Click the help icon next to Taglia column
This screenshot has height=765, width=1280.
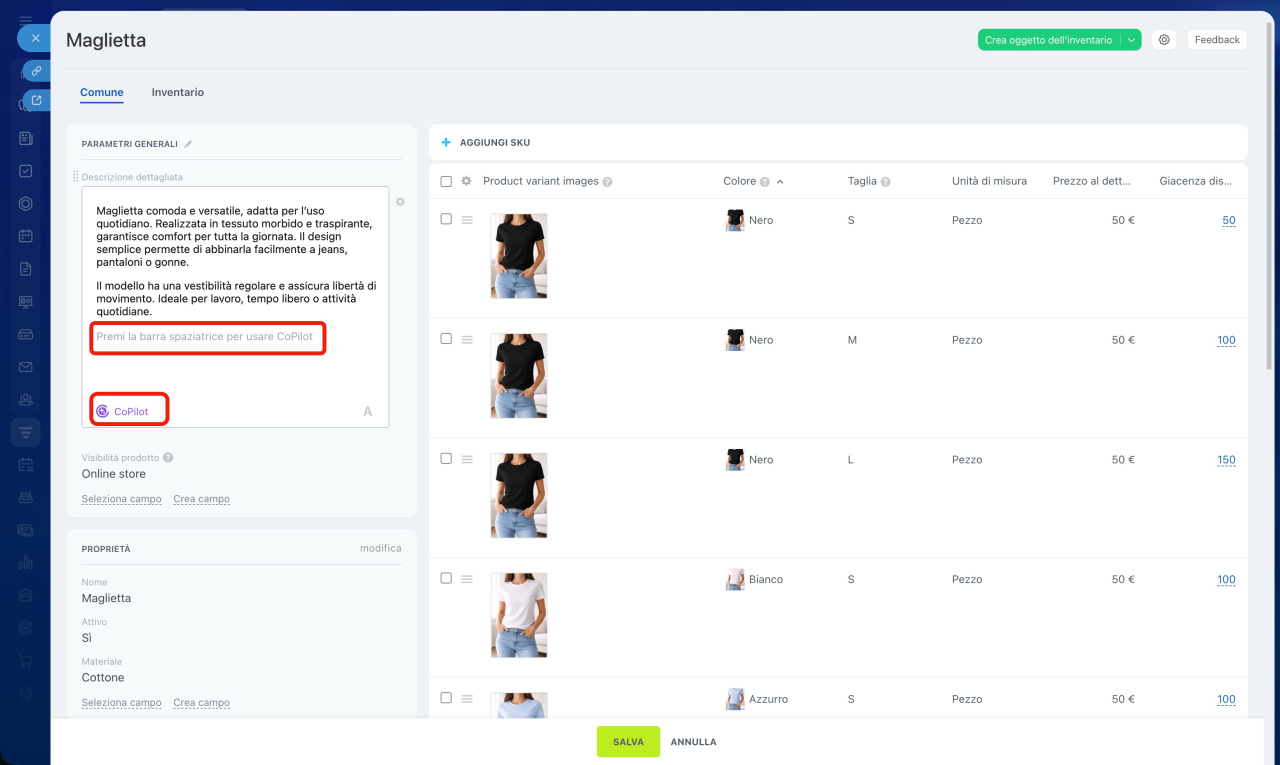point(886,182)
